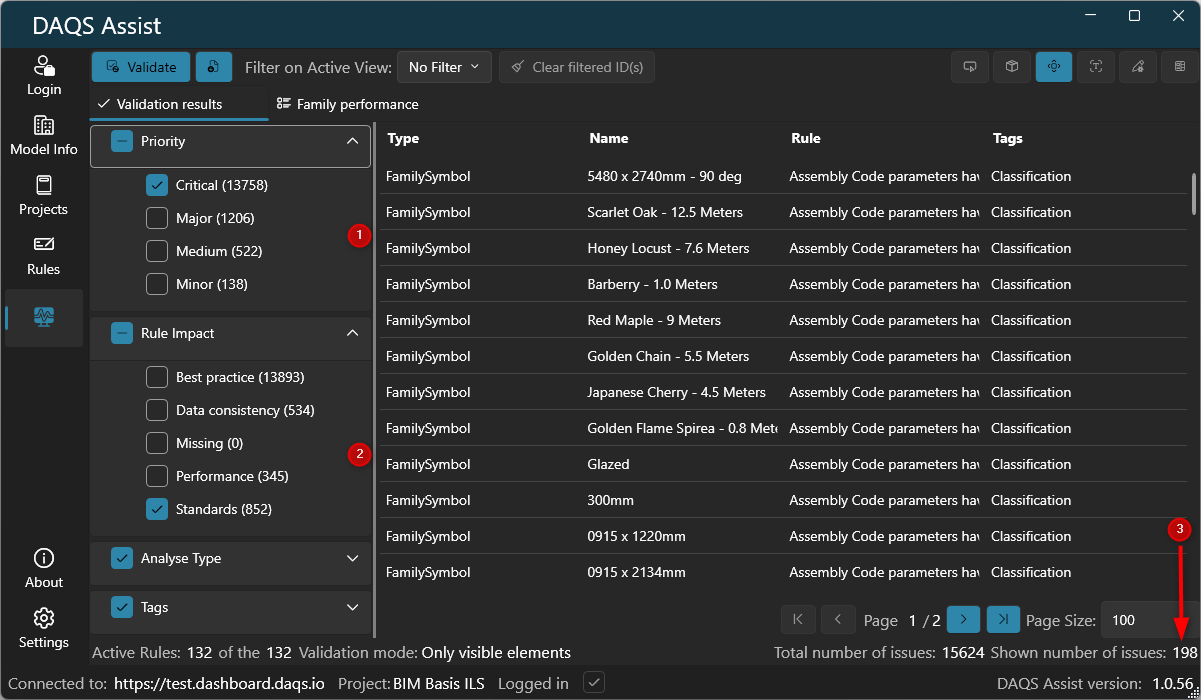Click the pencil with gear toolbar icon
Image resolution: width=1201 pixels, height=700 pixels.
click(1138, 67)
